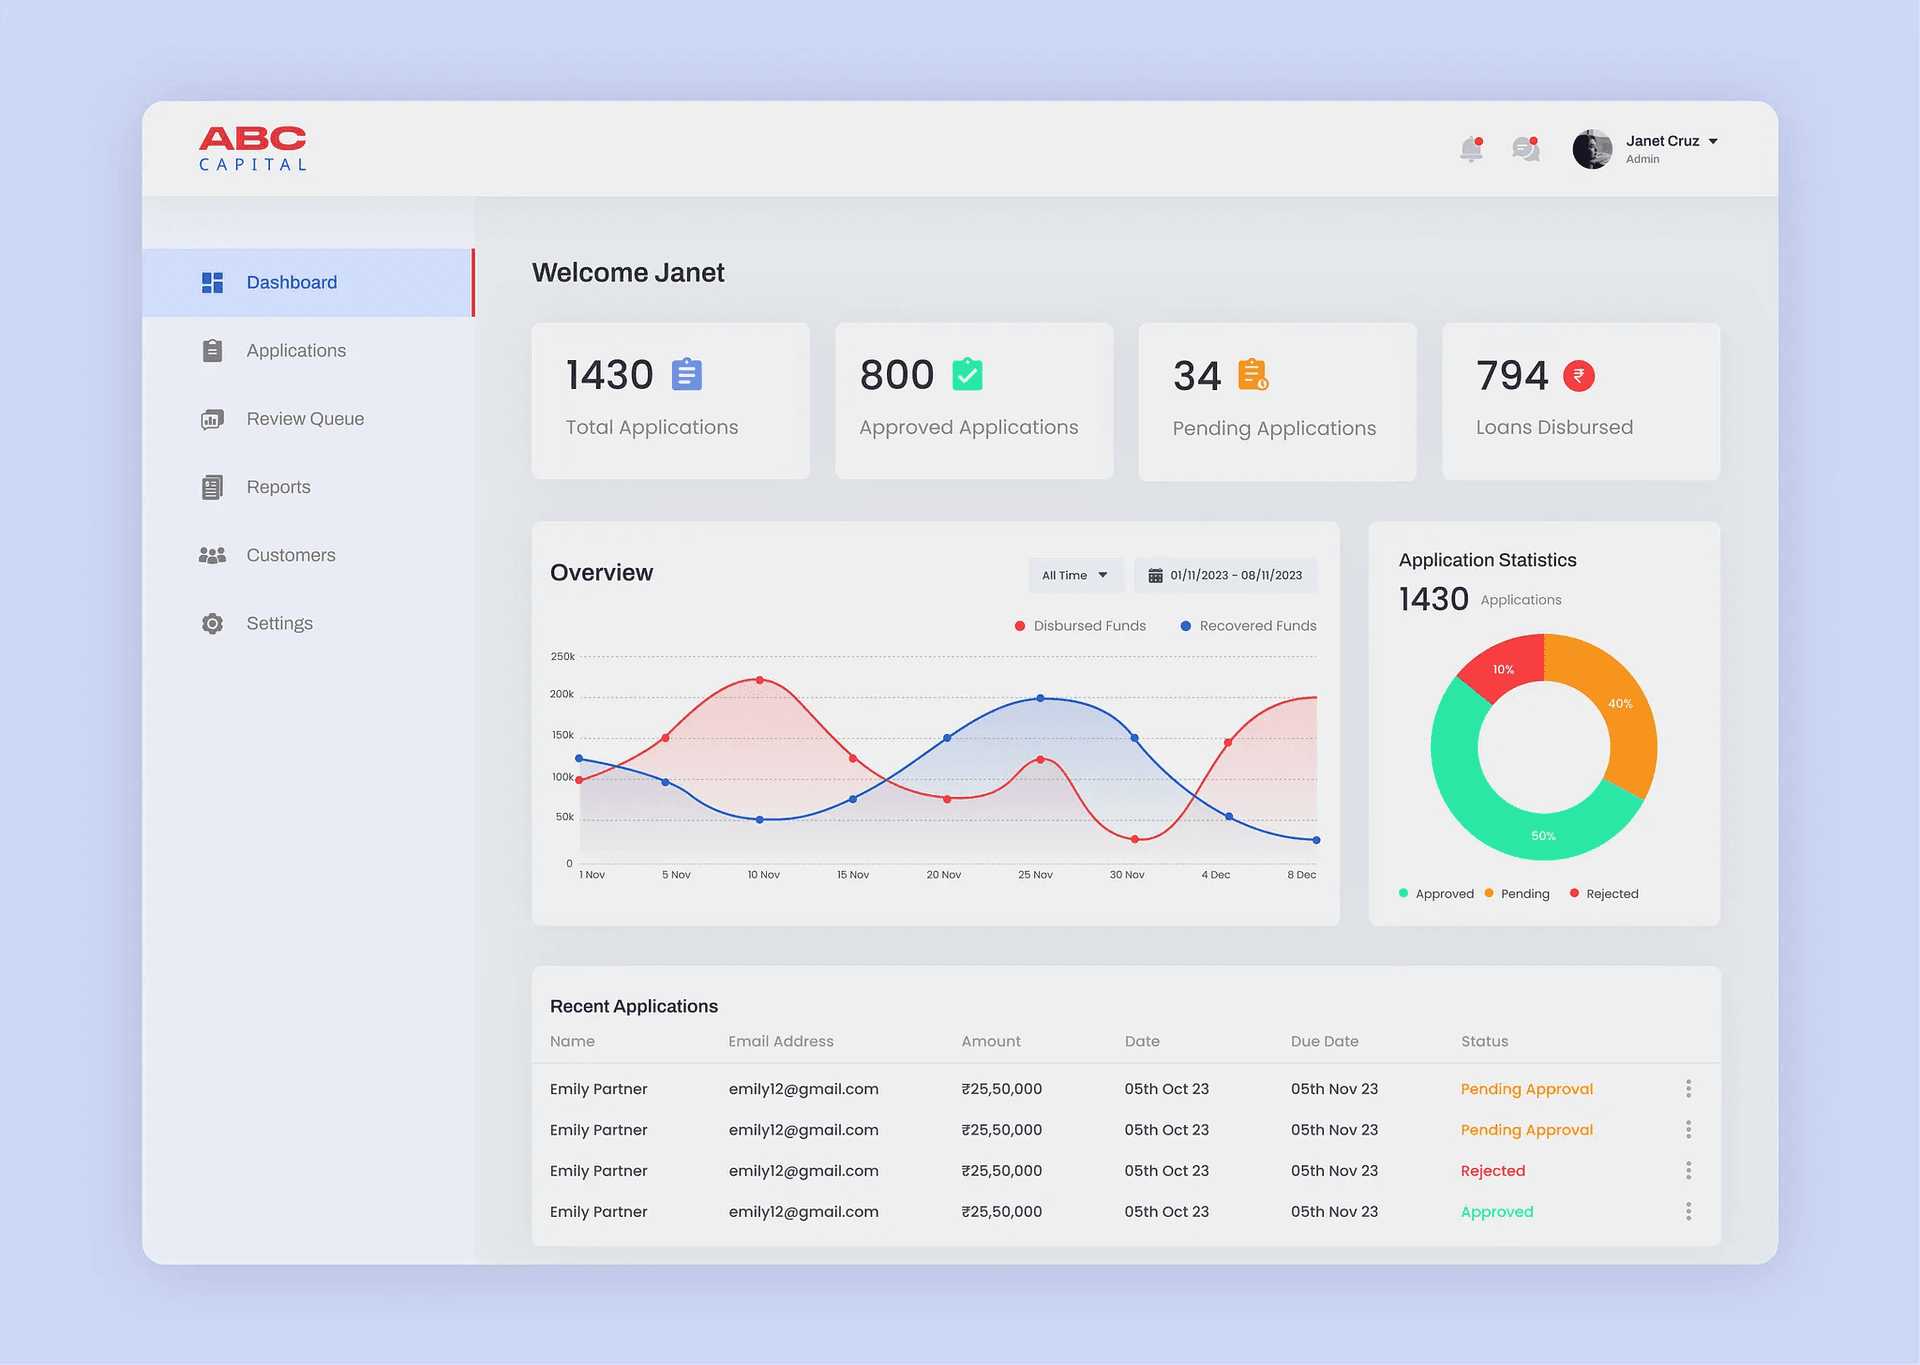Click the Reports document icon in the sidebar

[212, 487]
